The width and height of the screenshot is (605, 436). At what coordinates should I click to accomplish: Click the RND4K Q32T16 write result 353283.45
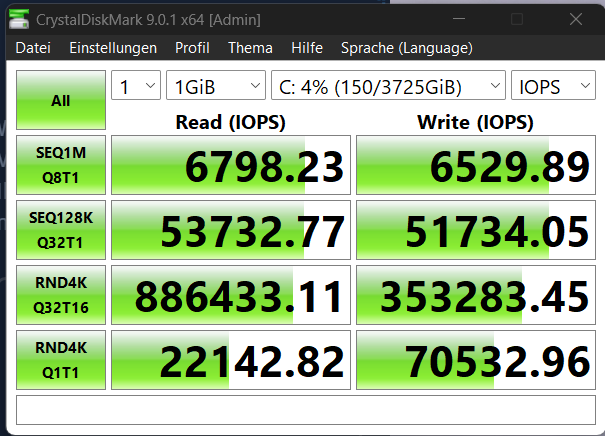(x=476, y=295)
